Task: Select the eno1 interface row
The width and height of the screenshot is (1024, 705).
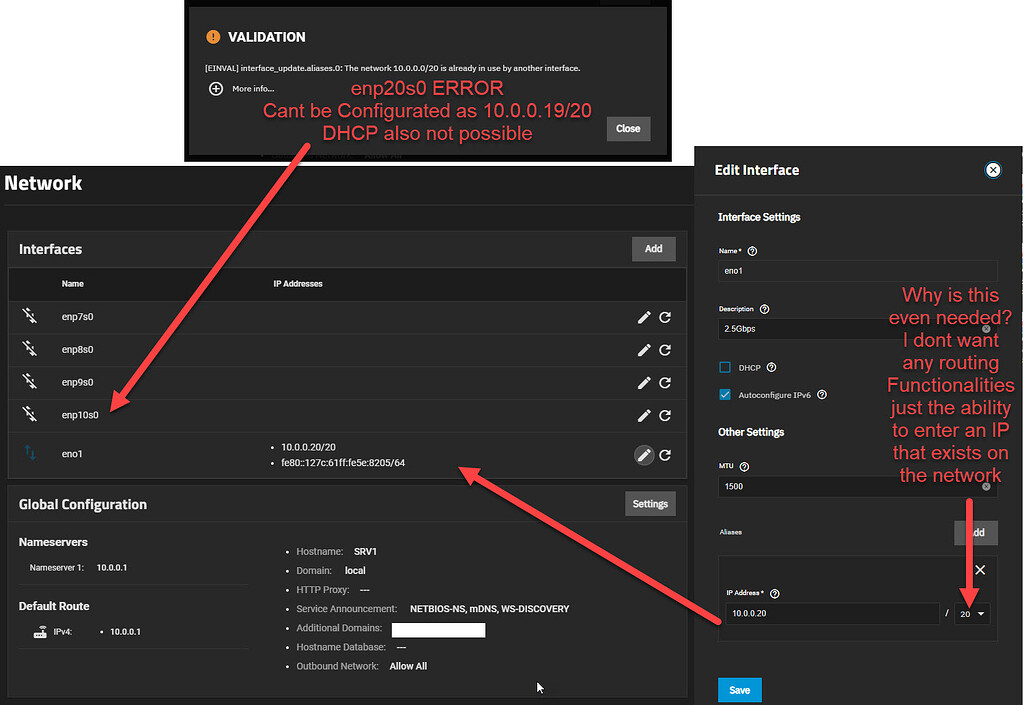Action: coord(347,455)
